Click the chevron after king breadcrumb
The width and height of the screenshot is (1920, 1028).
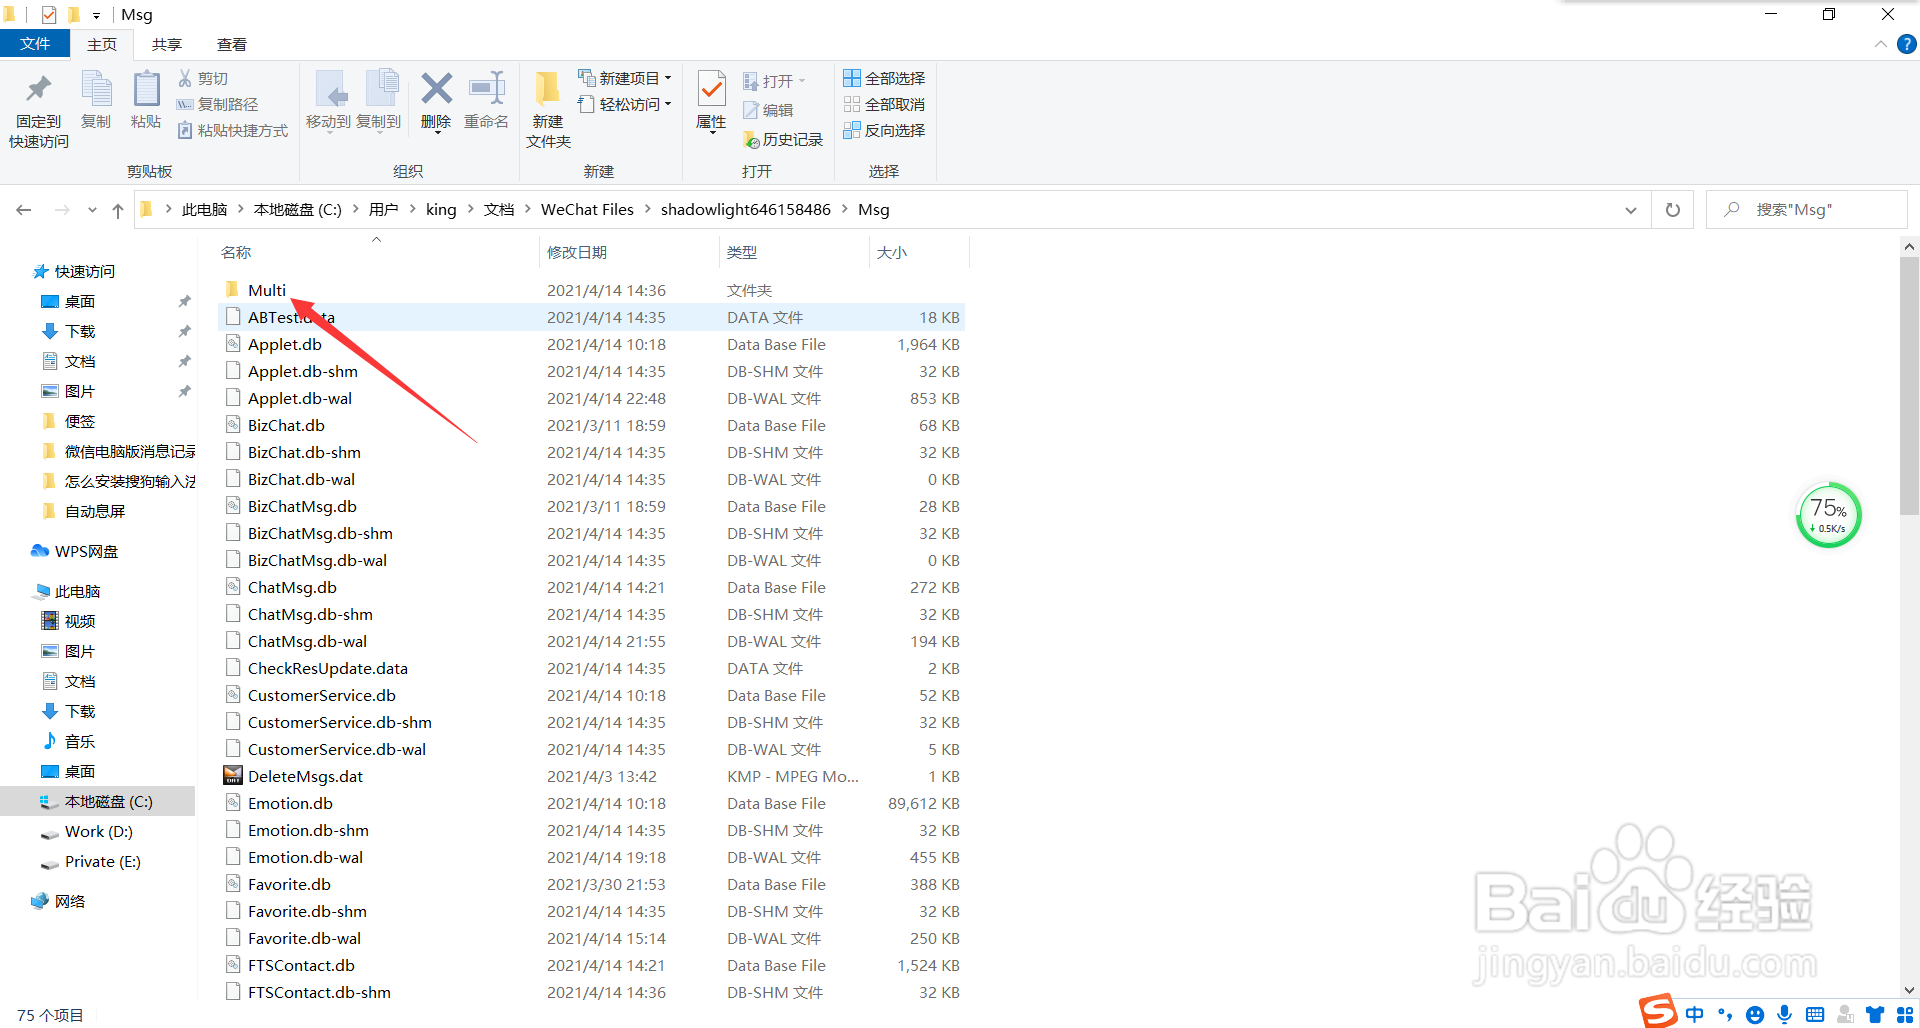tap(470, 209)
